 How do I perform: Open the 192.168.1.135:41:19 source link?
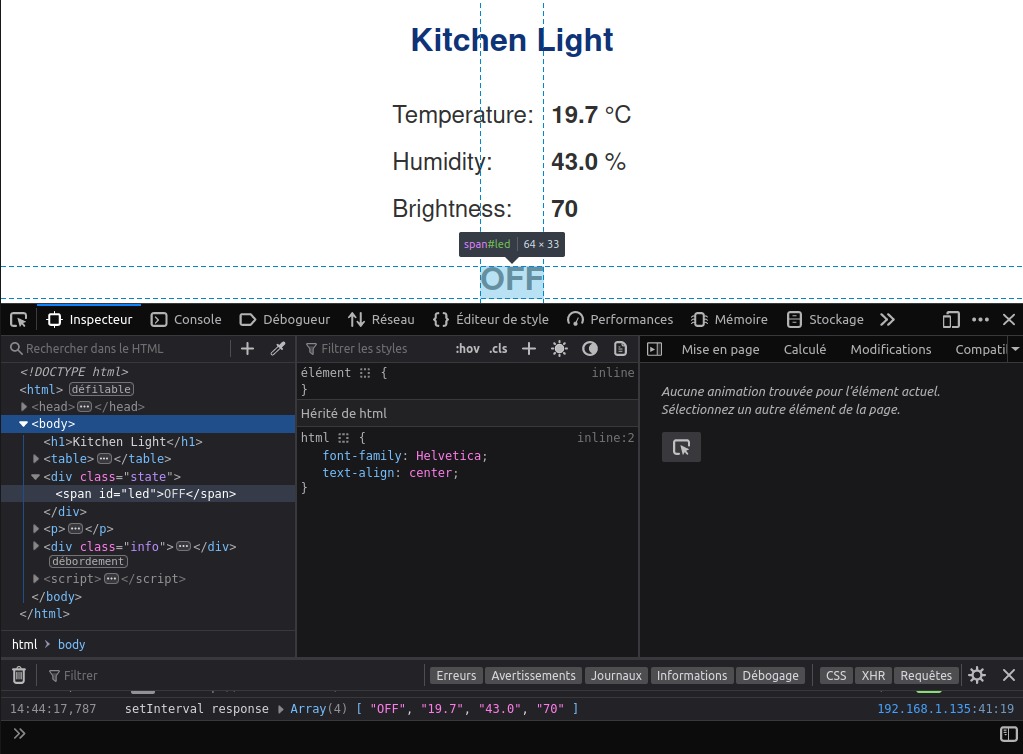pyautogui.click(x=945, y=709)
